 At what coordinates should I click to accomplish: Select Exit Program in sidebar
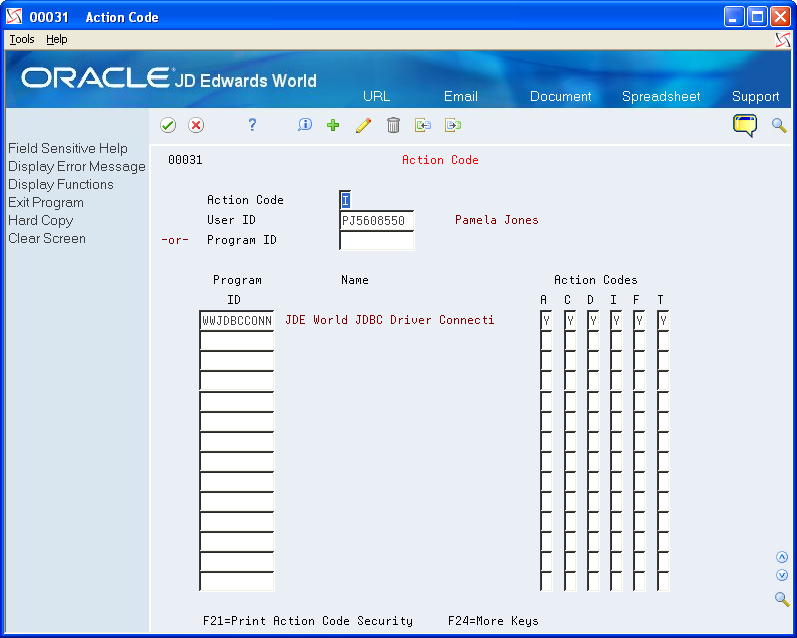point(46,202)
